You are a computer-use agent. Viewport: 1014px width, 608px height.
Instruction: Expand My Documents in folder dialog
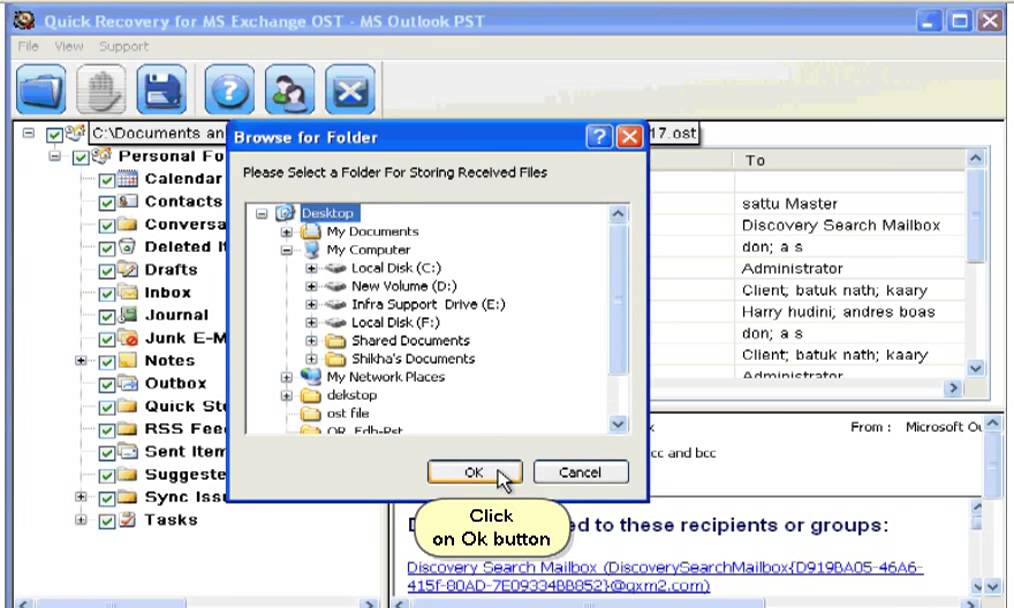[286, 232]
